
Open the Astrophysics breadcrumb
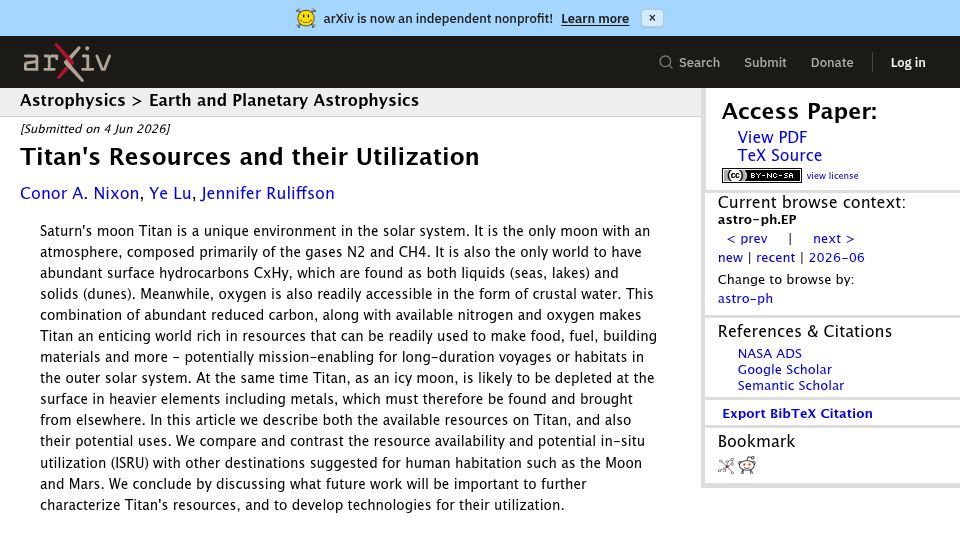click(72, 100)
